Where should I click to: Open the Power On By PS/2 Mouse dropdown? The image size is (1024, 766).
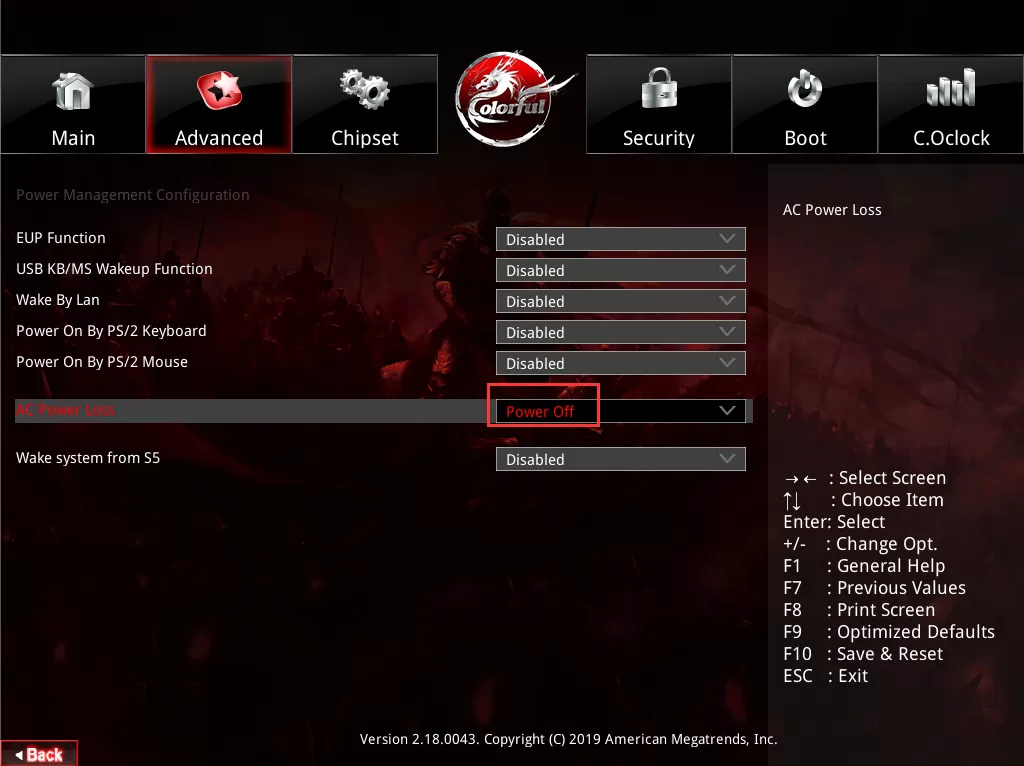(620, 363)
